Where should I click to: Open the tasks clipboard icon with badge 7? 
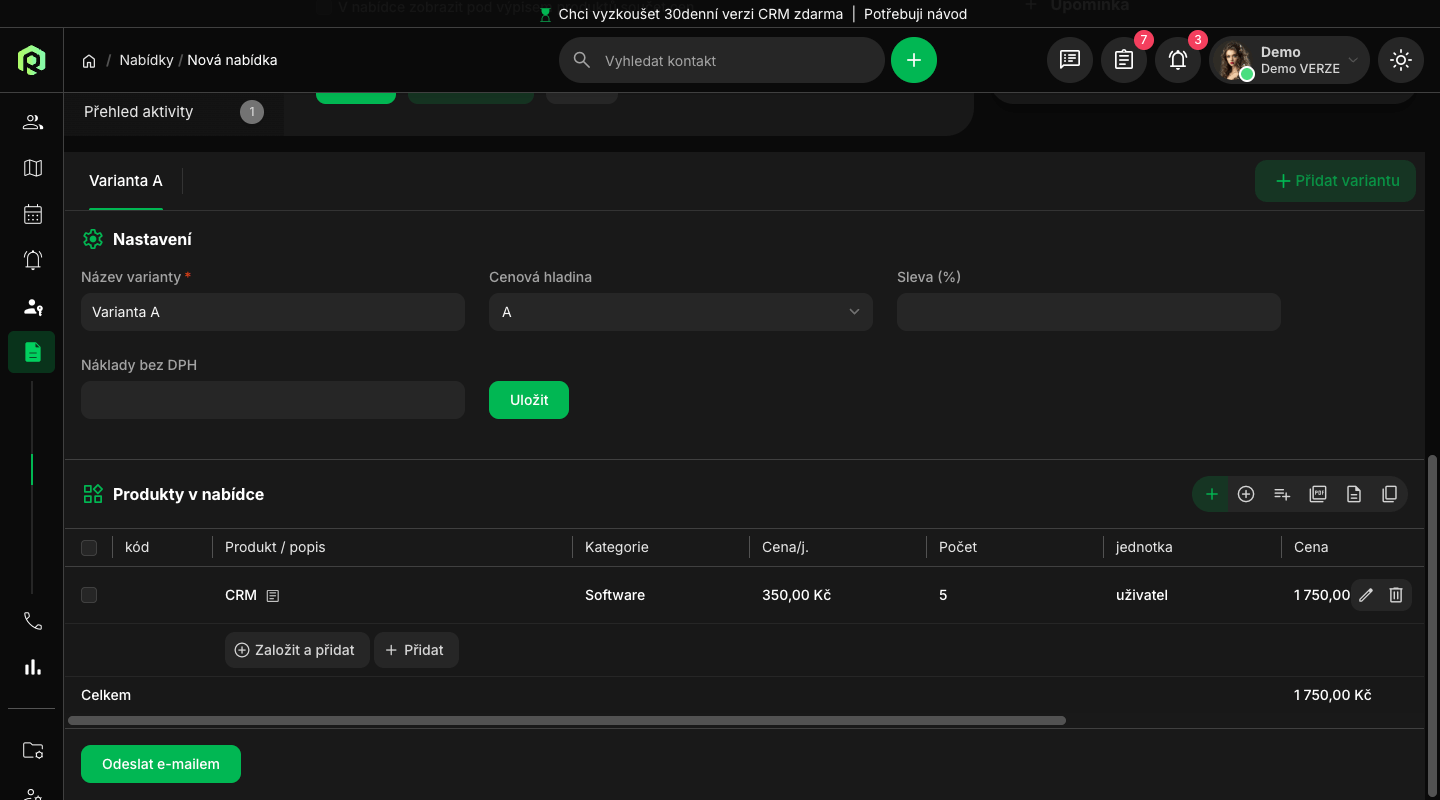point(1124,60)
